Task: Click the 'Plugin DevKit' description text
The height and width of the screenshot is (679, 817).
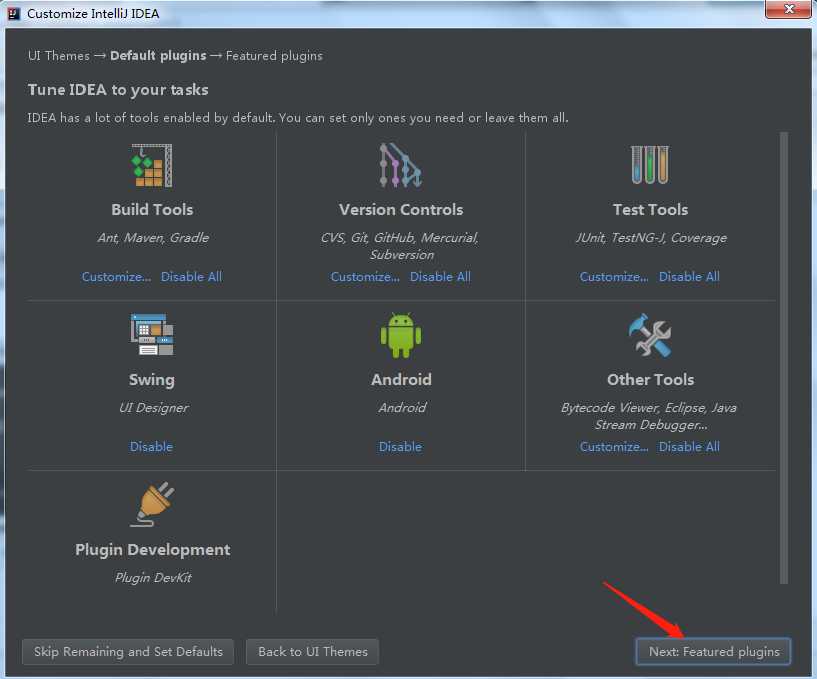Action: tap(153, 577)
